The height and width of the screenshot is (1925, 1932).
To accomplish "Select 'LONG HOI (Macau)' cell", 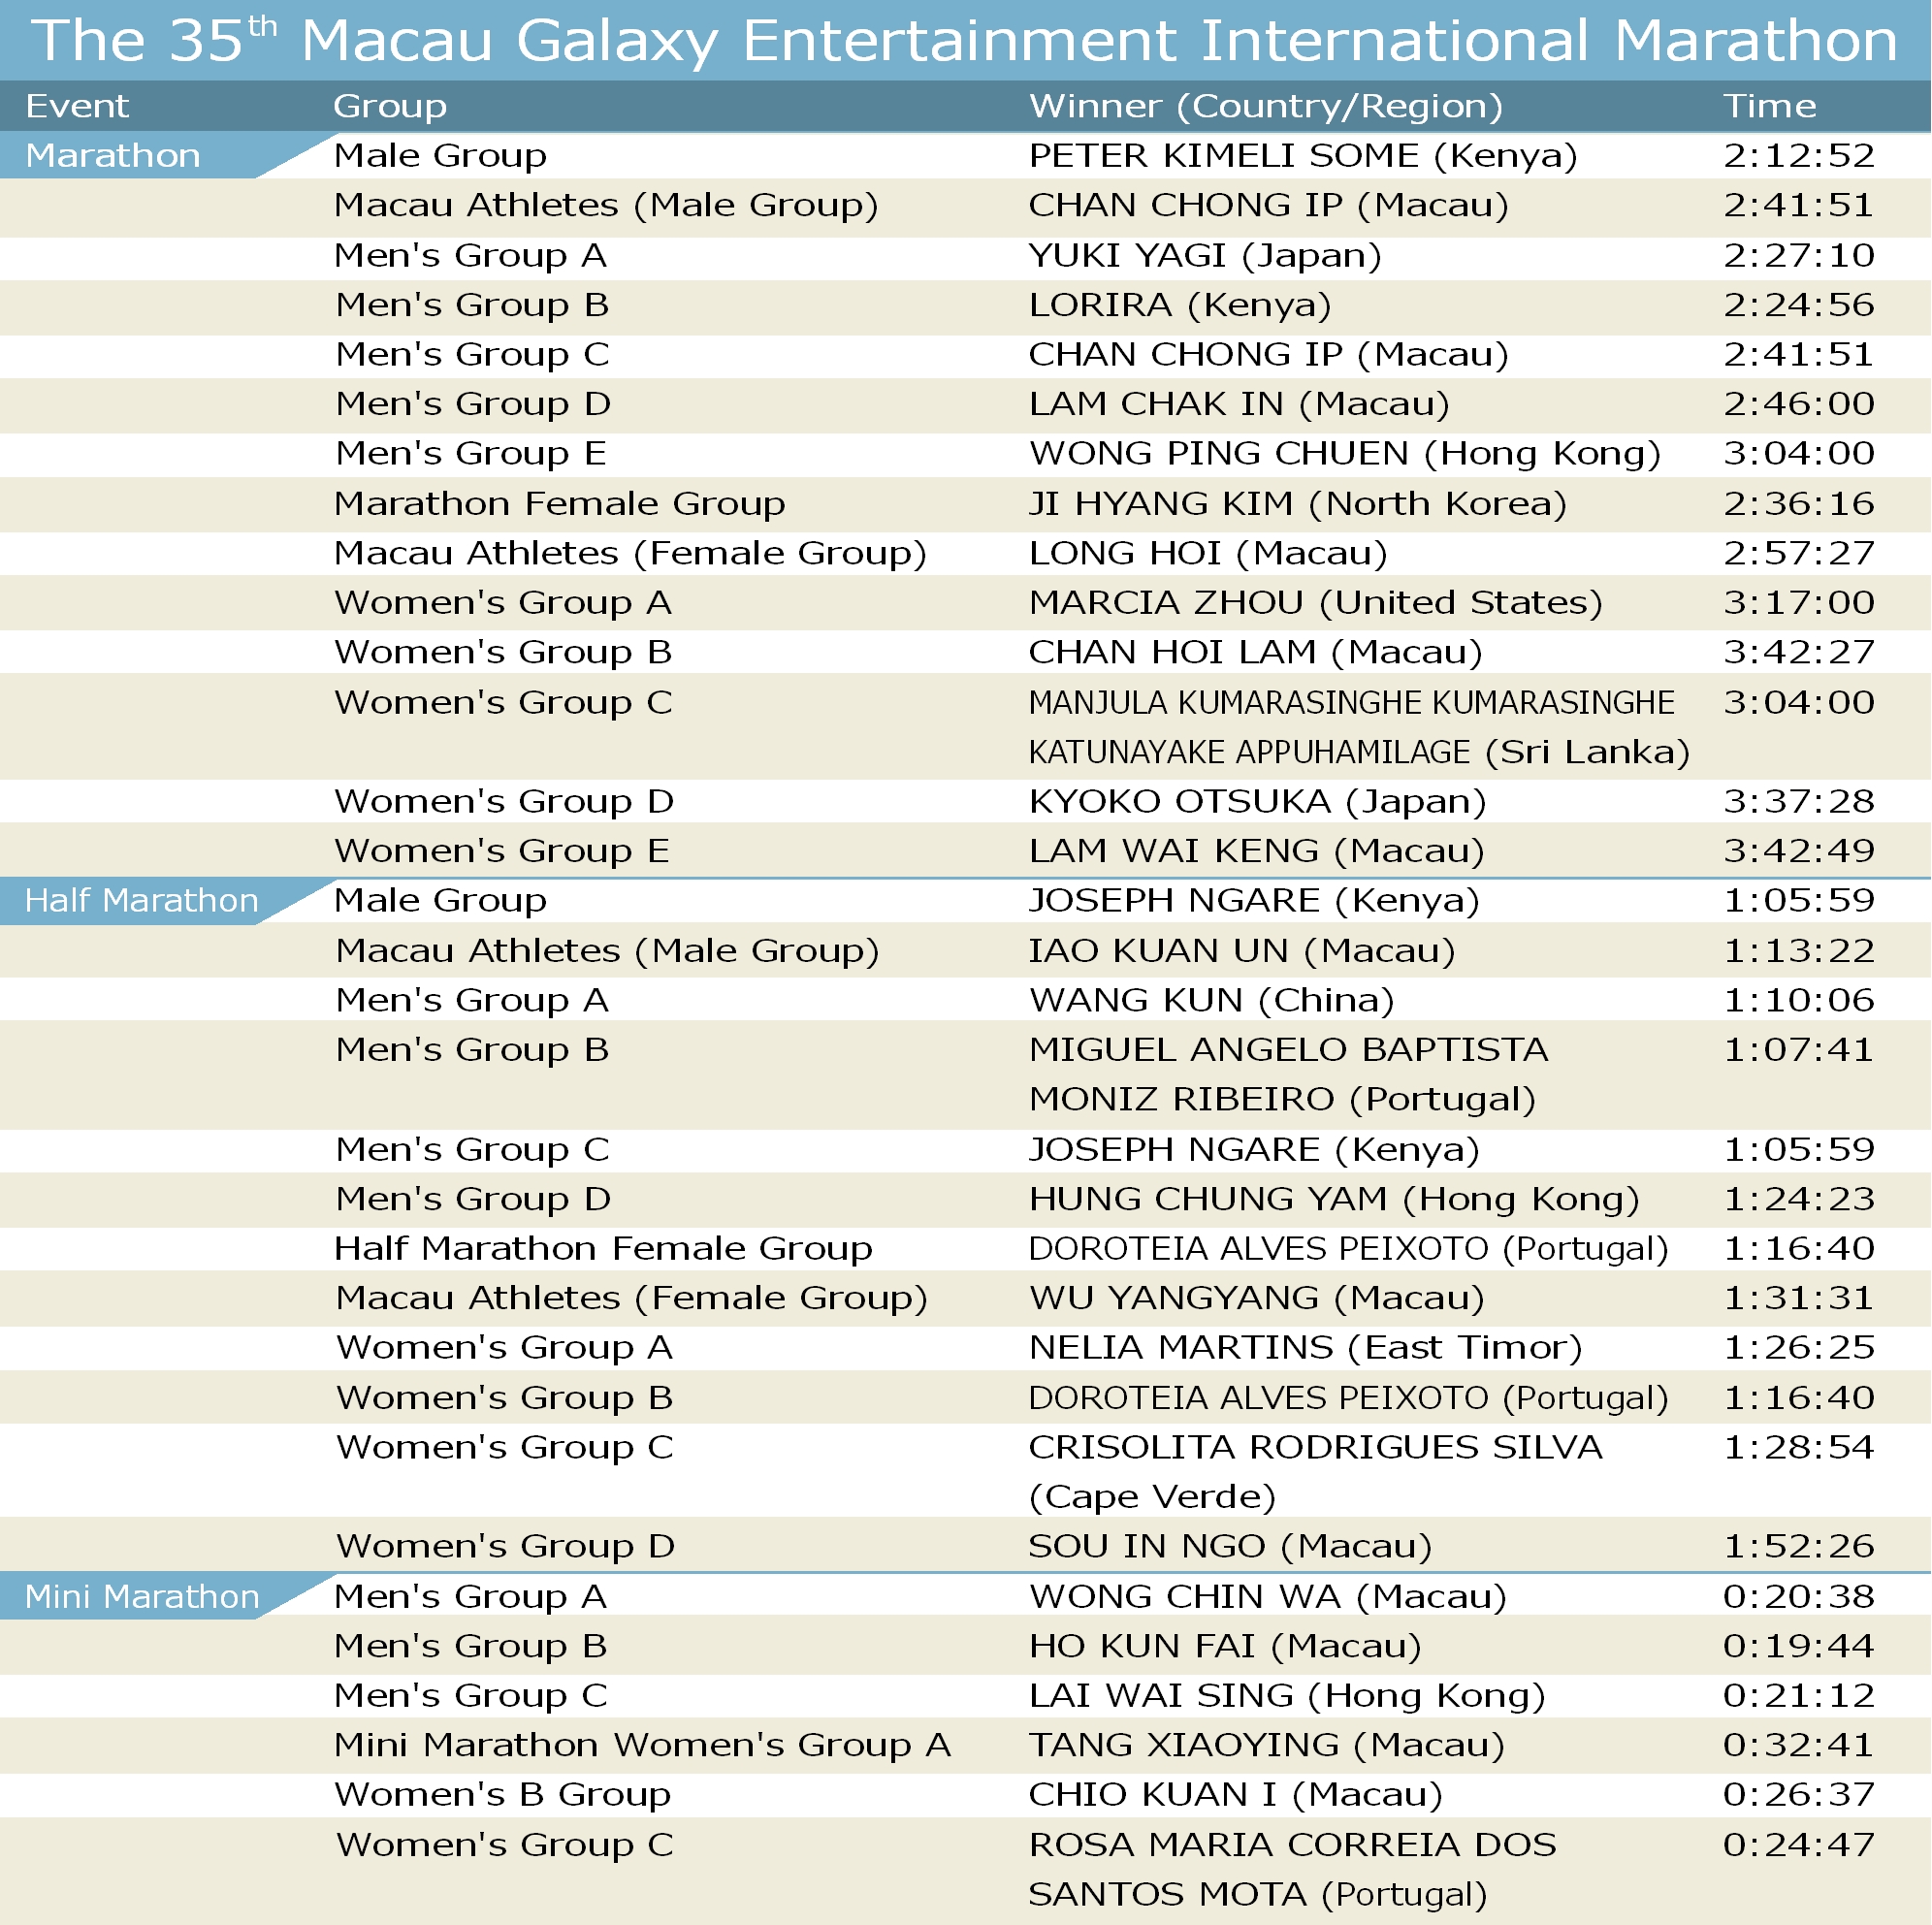I will [x=1208, y=553].
